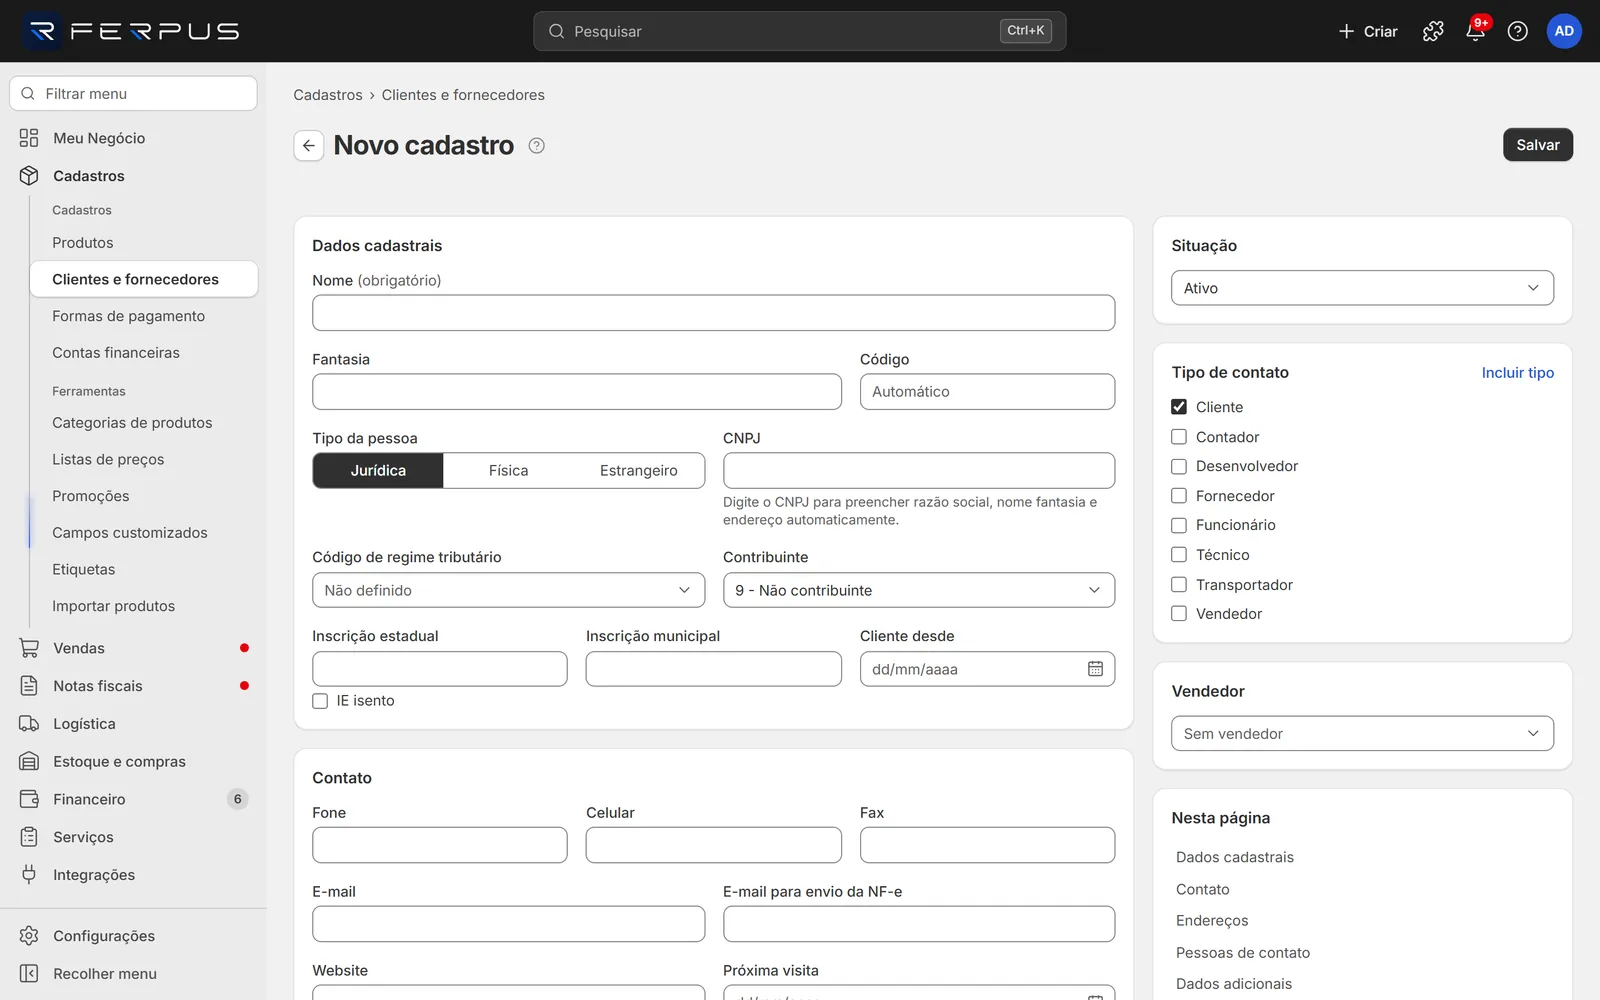
Task: Collapse the Cadastros sidebar section
Action: 134,176
